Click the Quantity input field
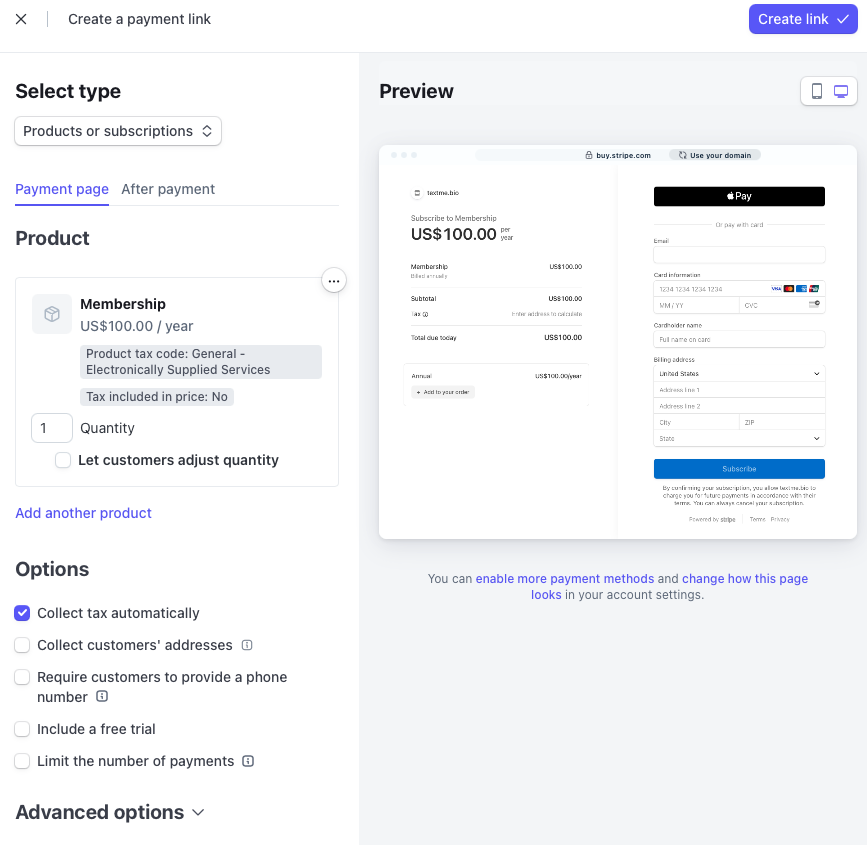 click(x=52, y=428)
